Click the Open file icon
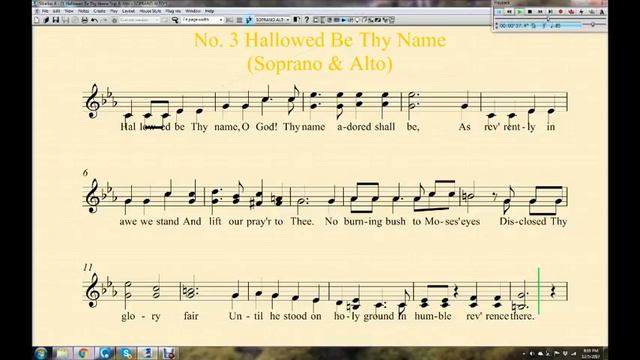The width and height of the screenshot is (640, 360). click(46, 20)
